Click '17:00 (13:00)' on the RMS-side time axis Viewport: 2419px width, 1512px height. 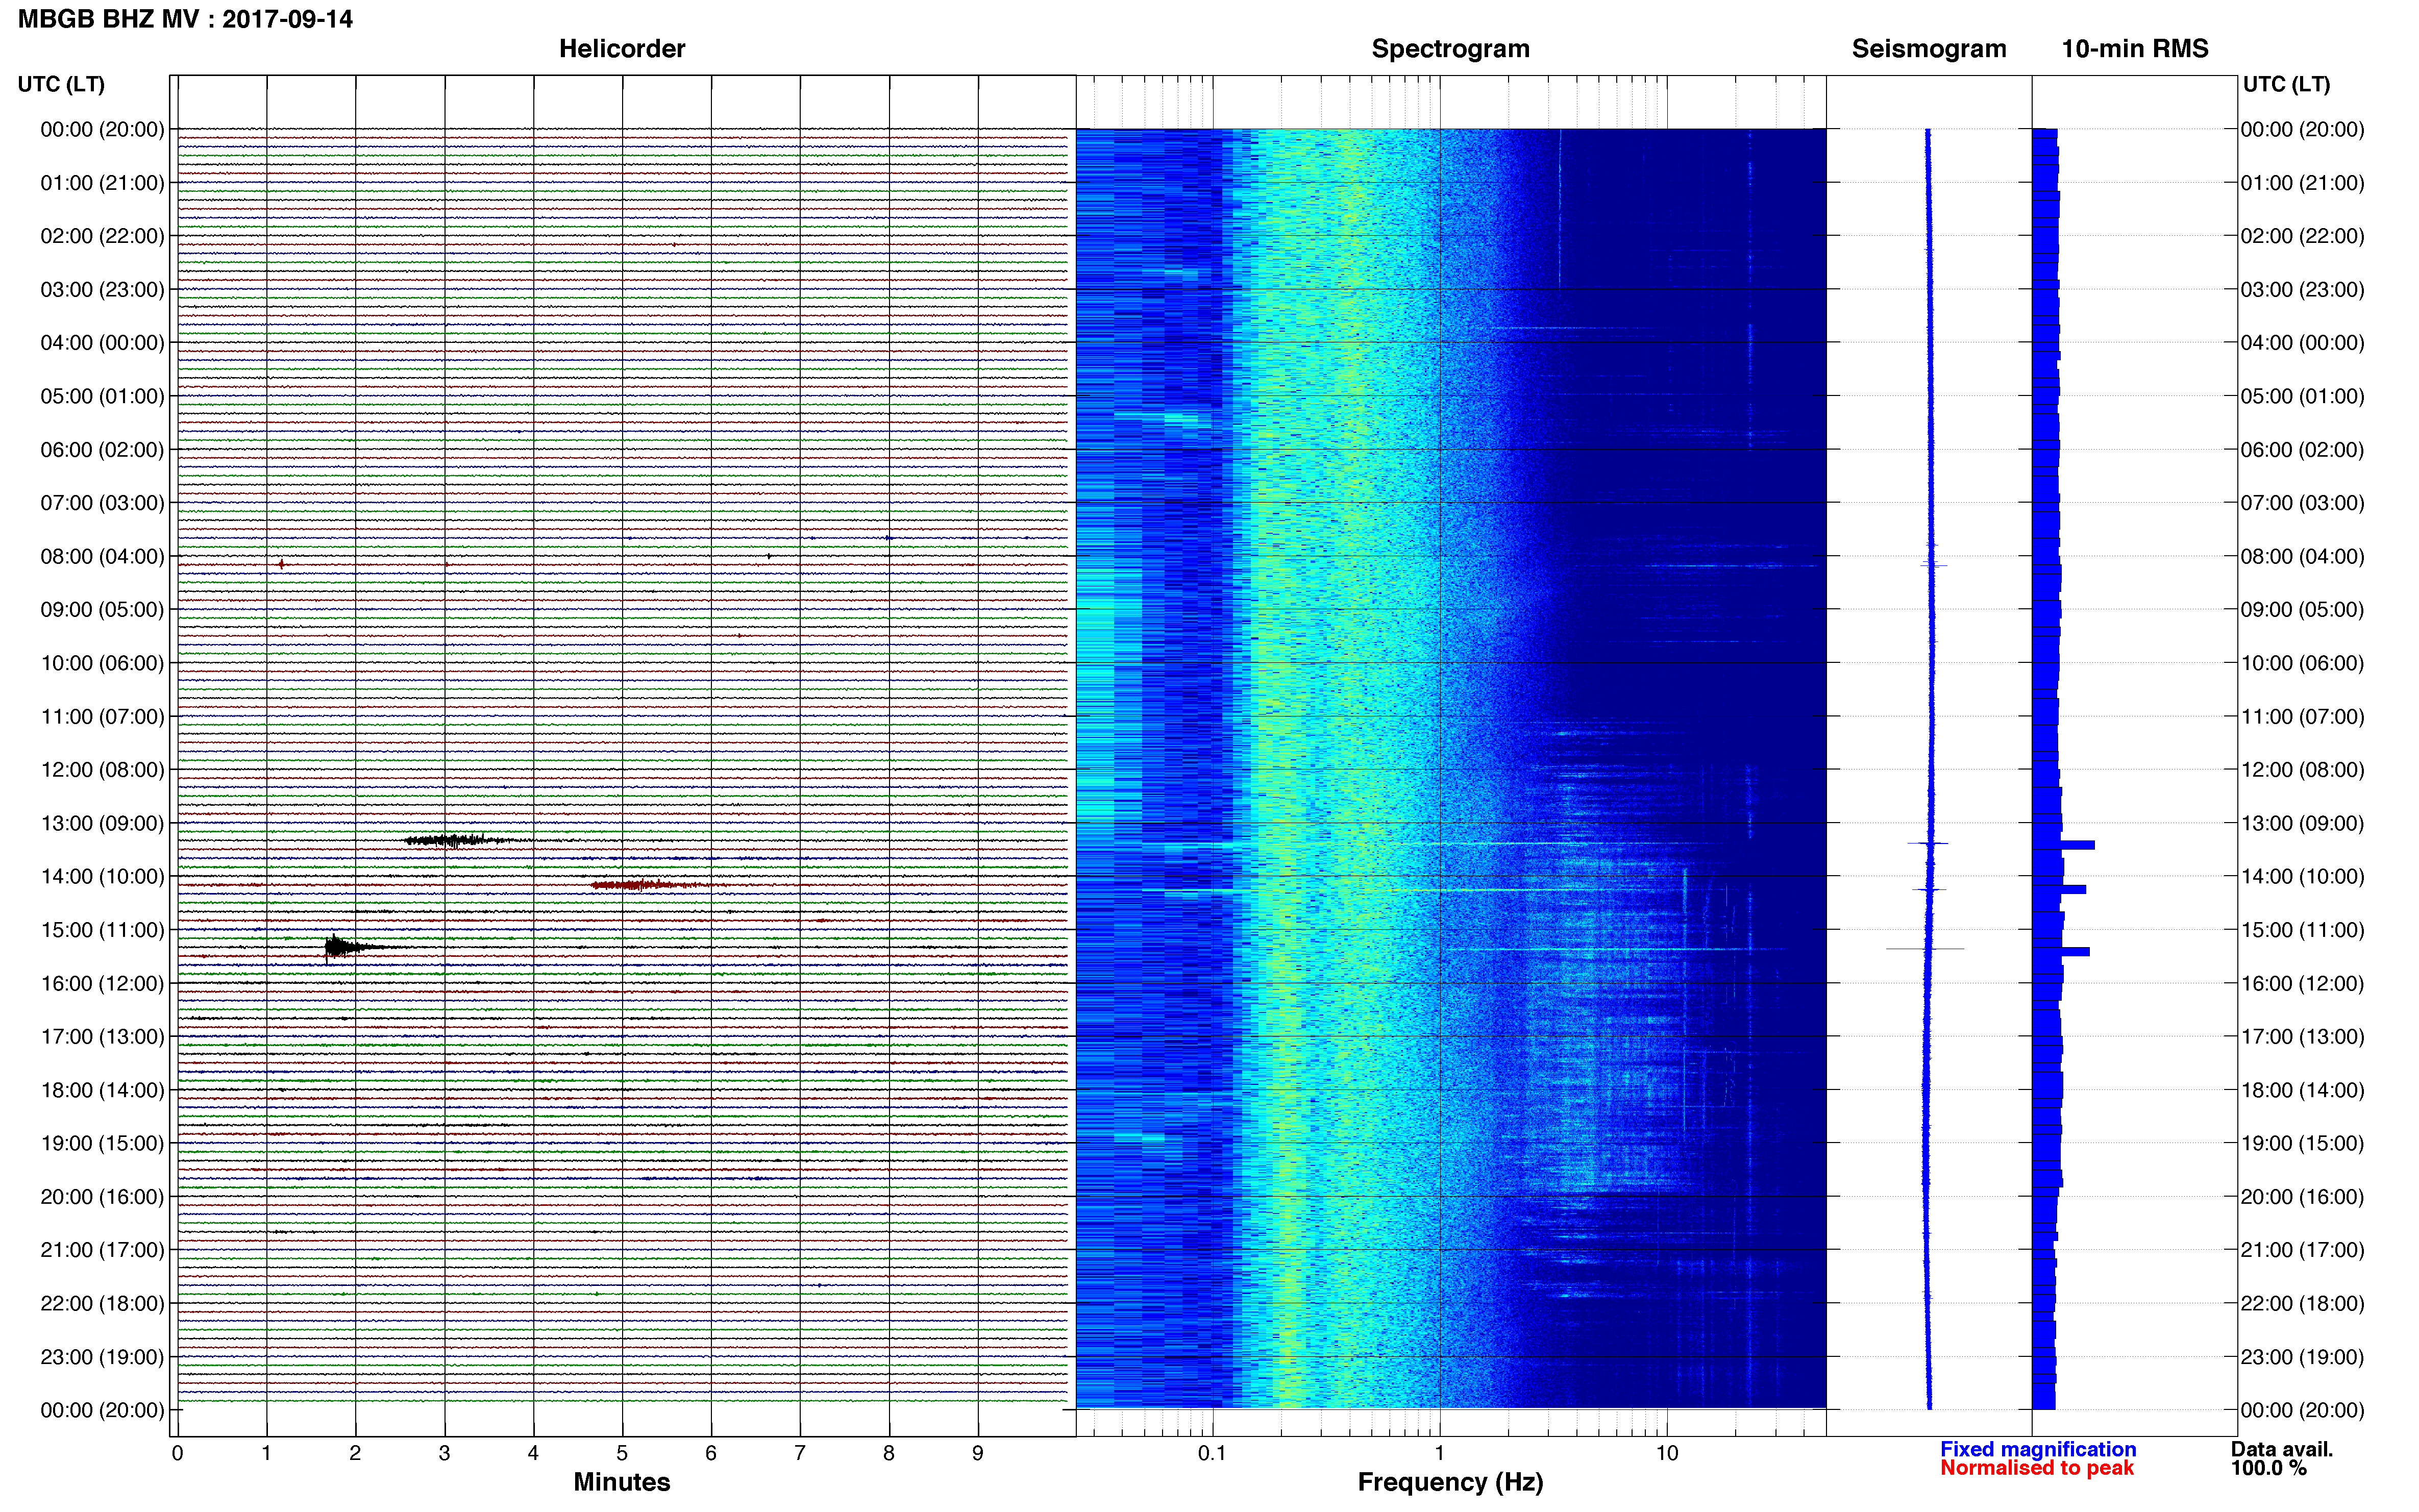point(2303,1037)
